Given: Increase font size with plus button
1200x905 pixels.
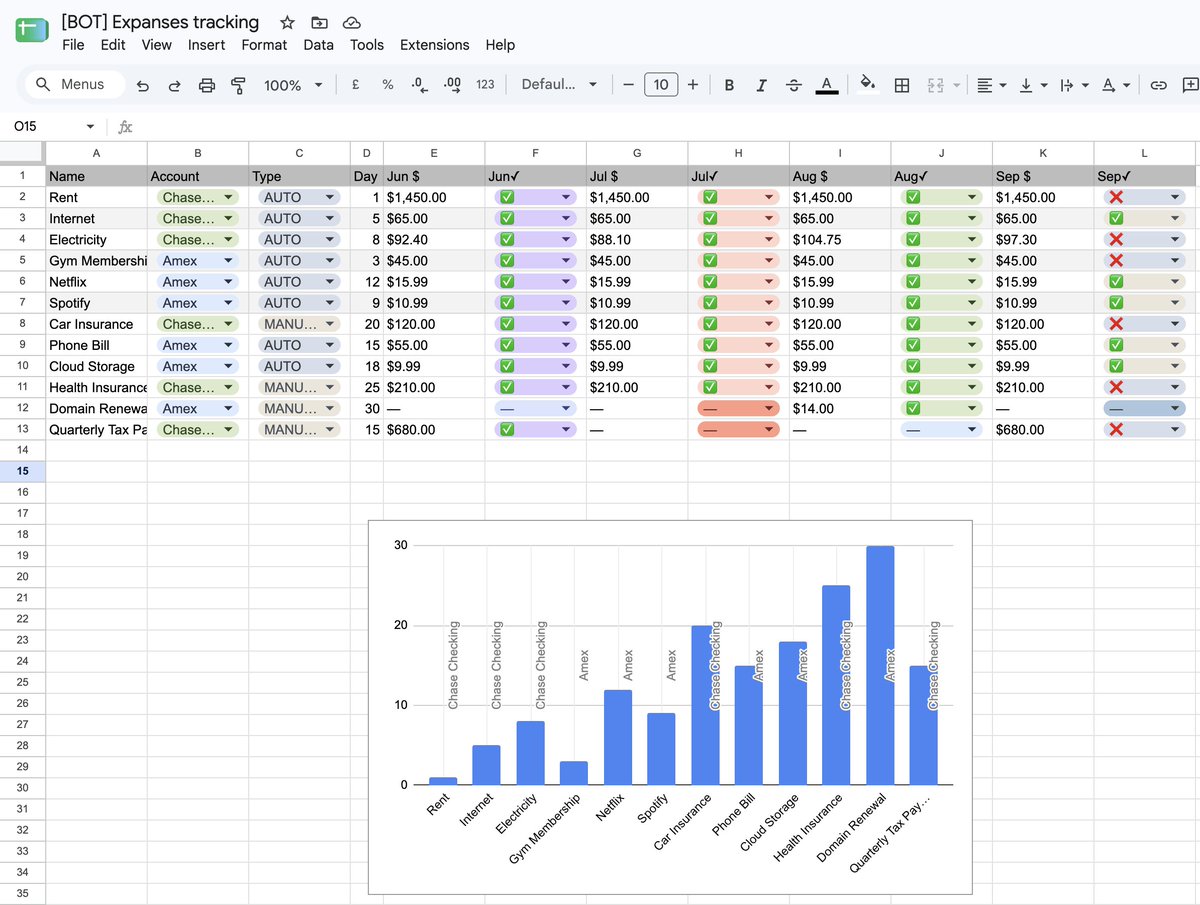Looking at the screenshot, I should [693, 85].
